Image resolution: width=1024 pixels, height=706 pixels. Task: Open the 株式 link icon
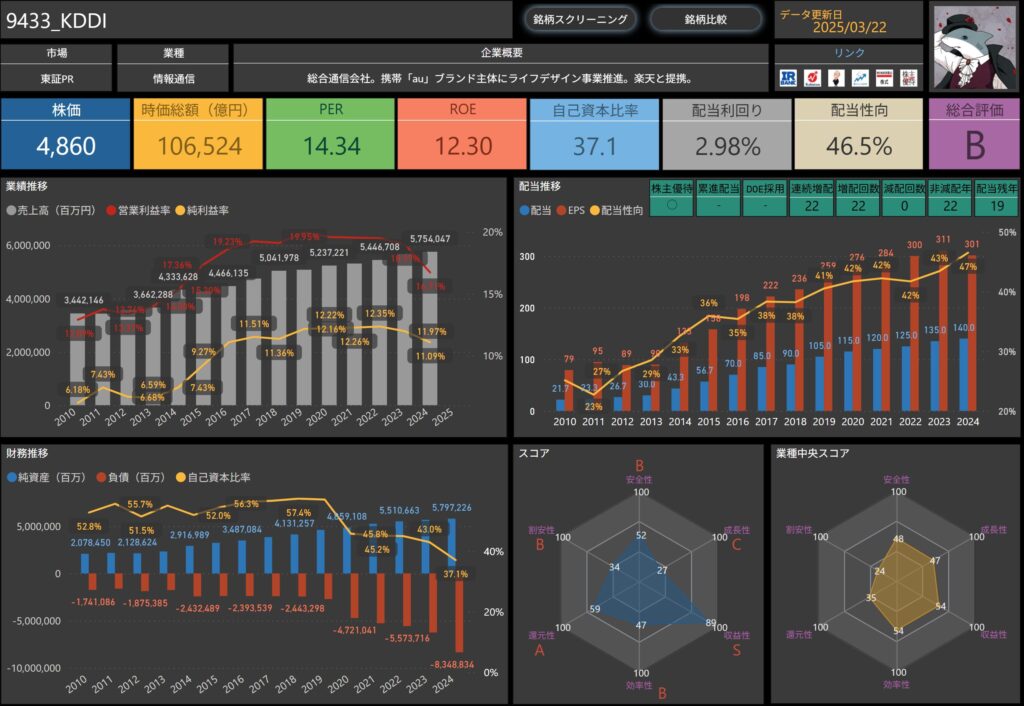click(x=884, y=78)
